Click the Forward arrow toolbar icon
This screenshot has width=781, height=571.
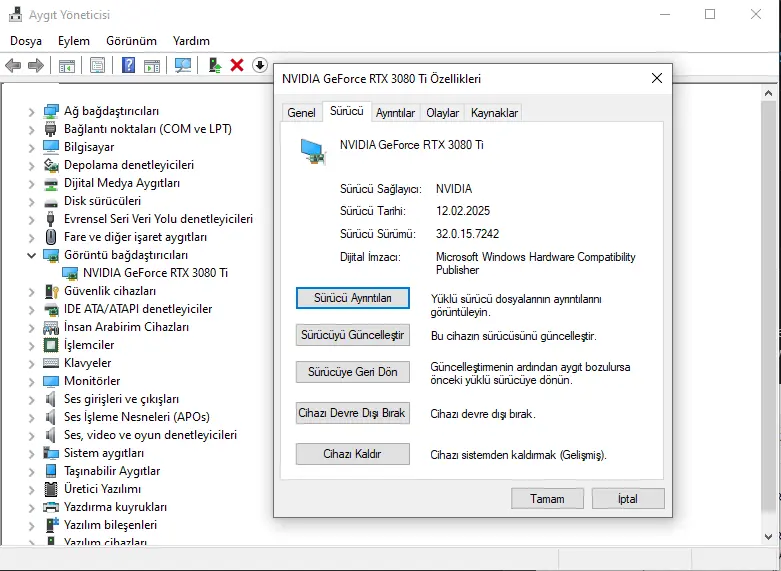[36, 65]
